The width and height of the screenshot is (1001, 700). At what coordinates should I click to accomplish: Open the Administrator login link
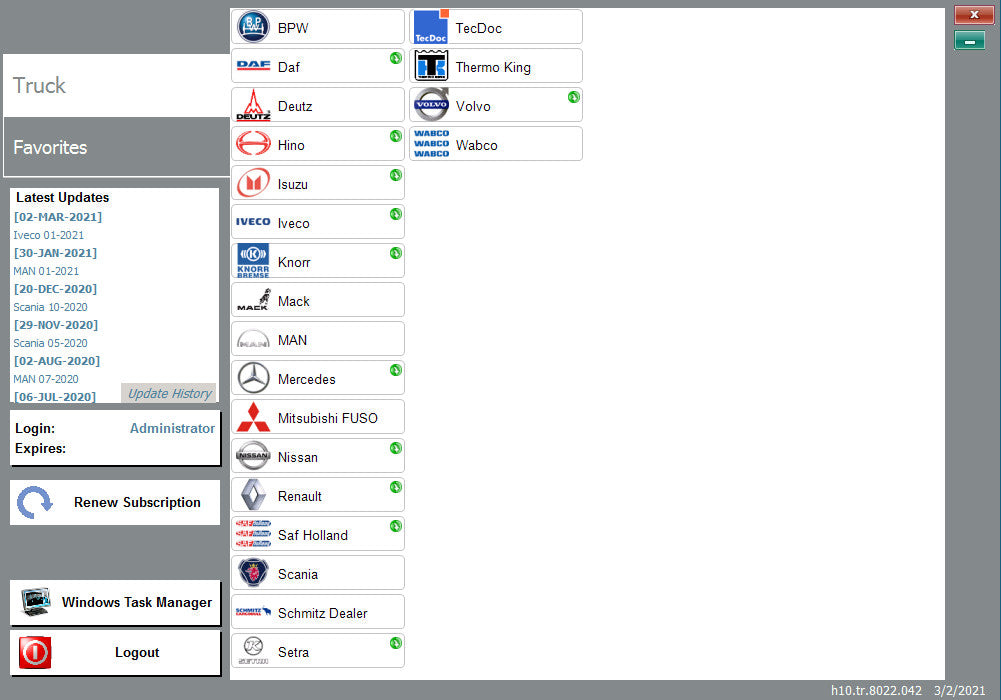click(172, 428)
